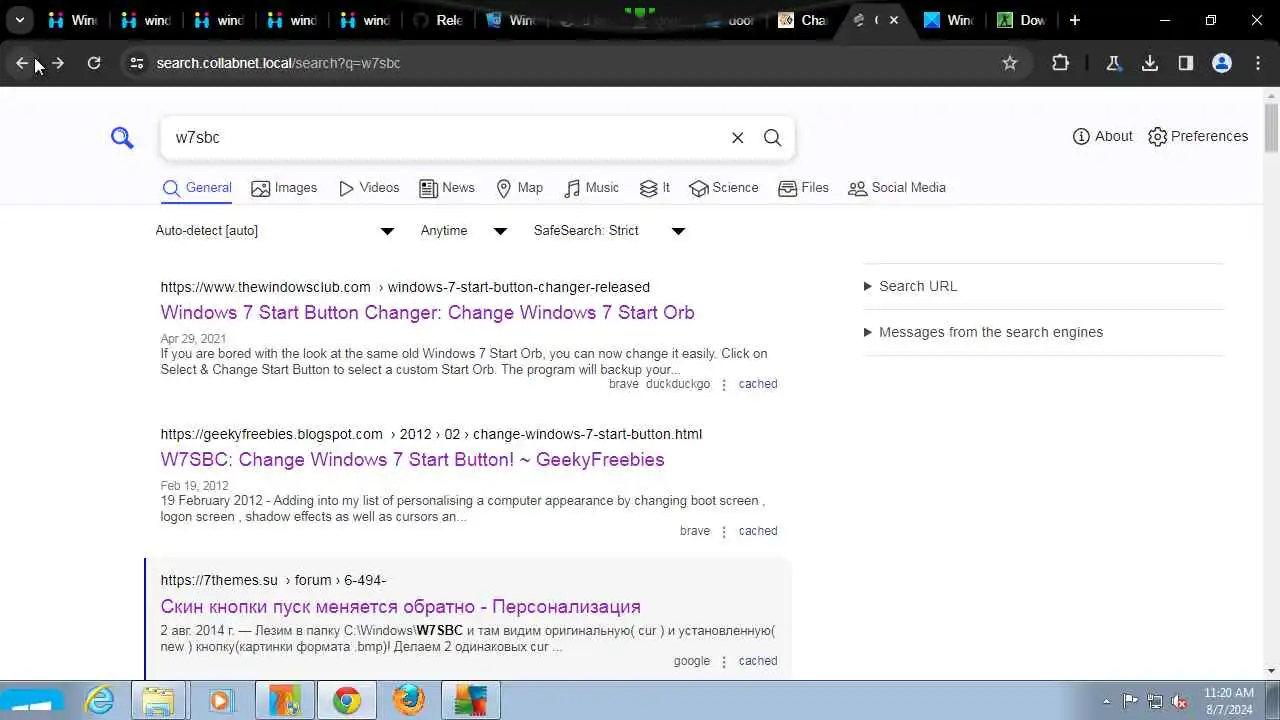Switch to Science search category
Screen dimensions: 1280x720
click(724, 188)
